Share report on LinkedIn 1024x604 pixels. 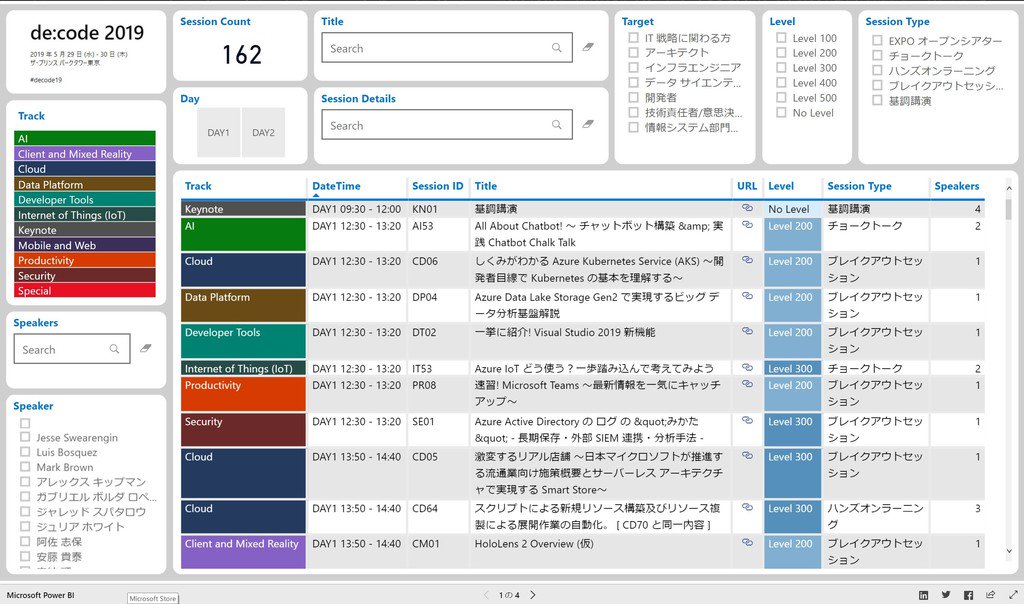coord(923,594)
